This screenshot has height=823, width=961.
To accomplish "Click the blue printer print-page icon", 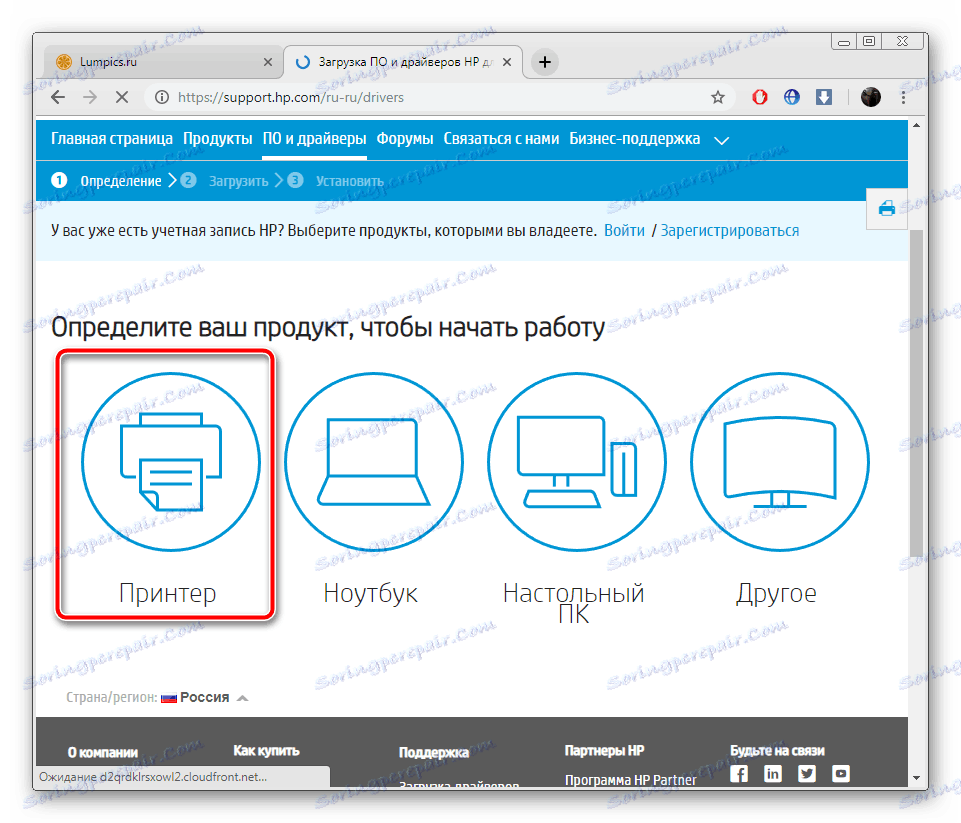I will (886, 208).
